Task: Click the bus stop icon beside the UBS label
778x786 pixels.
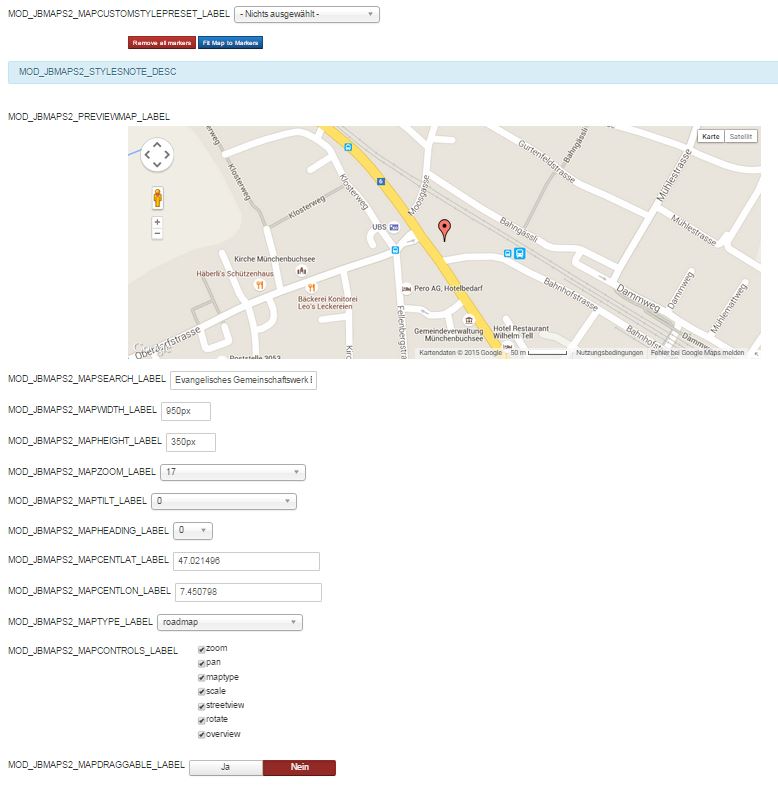Action: click(395, 250)
